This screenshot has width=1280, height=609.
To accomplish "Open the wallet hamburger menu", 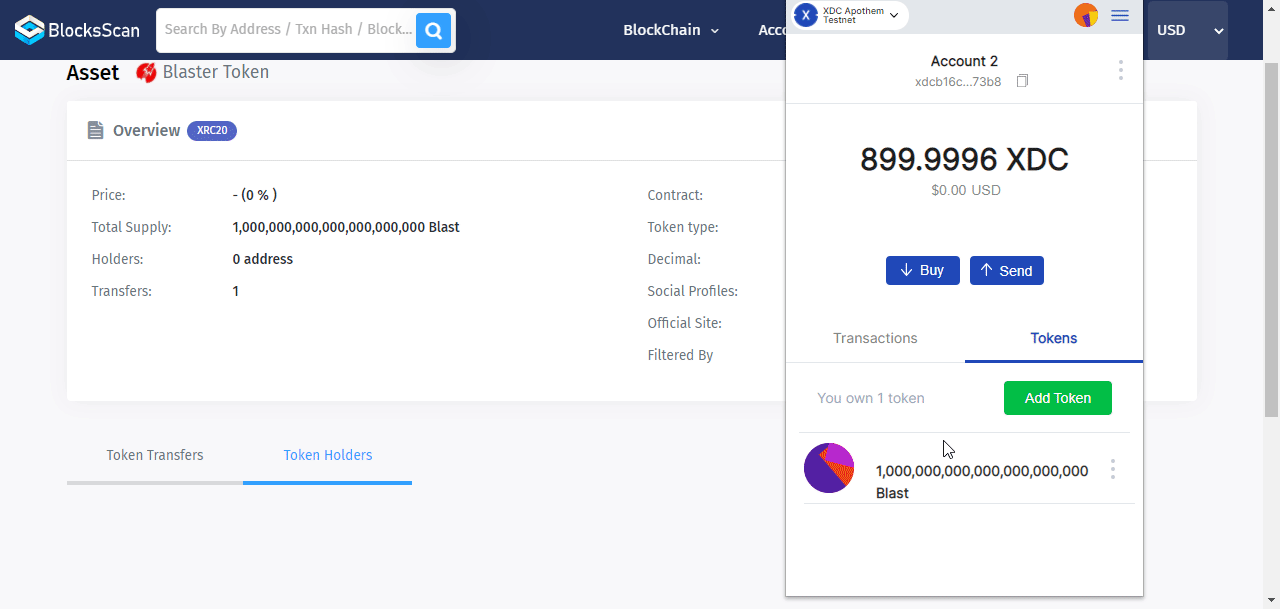I will pos(1120,15).
